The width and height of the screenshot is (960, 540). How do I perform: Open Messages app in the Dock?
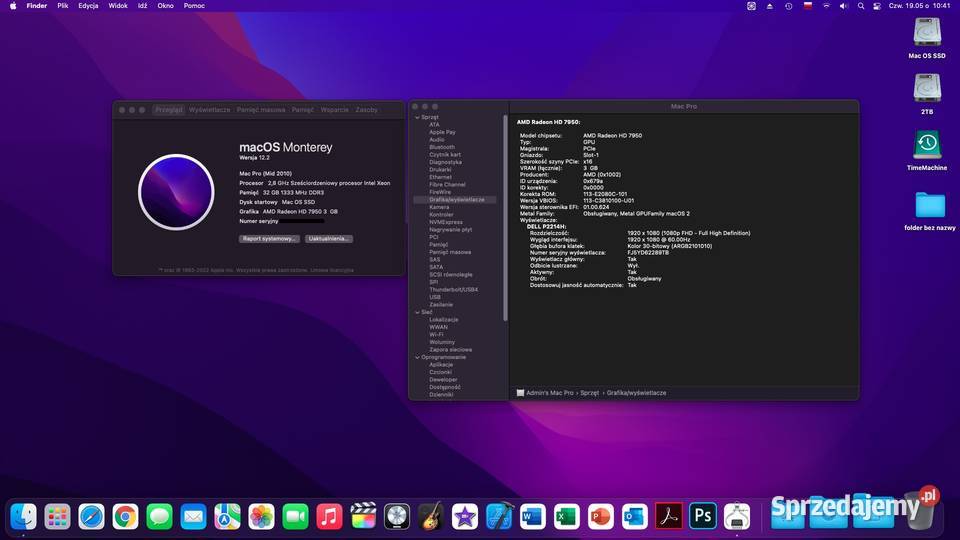pos(159,517)
